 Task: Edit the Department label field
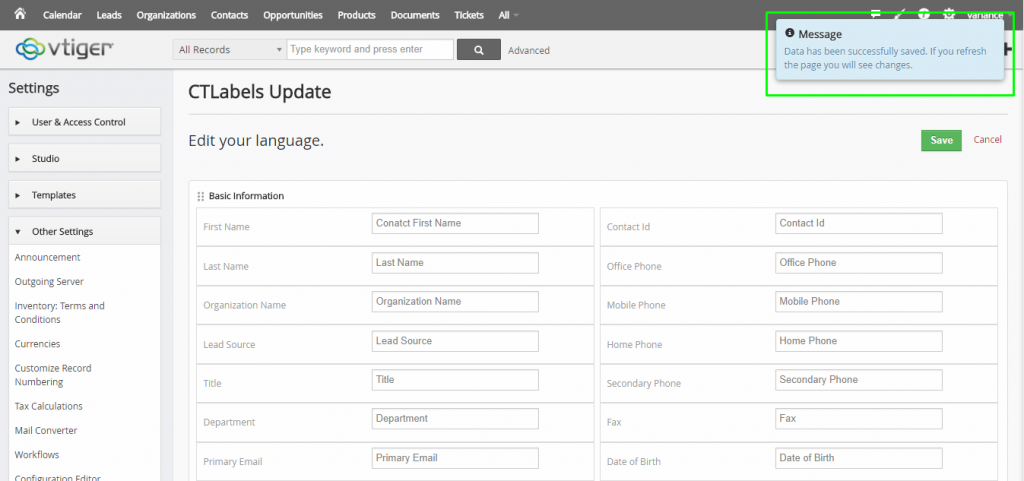(455, 419)
